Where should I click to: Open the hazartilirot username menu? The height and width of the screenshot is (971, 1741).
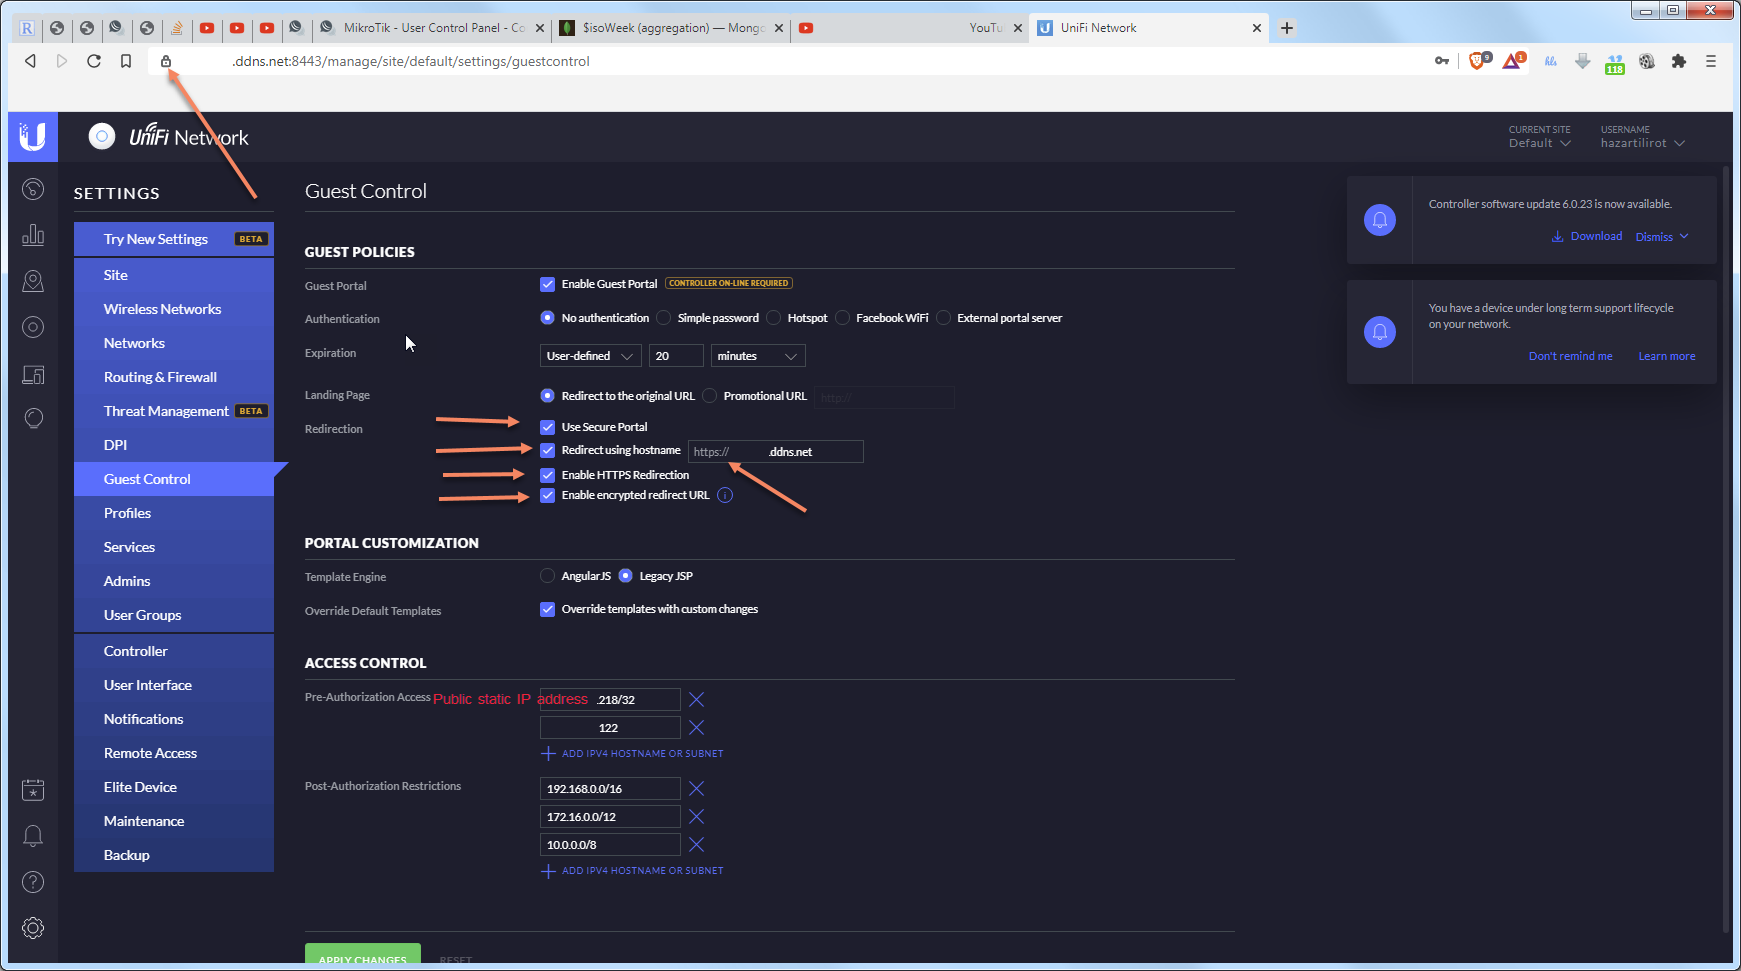click(x=1643, y=143)
